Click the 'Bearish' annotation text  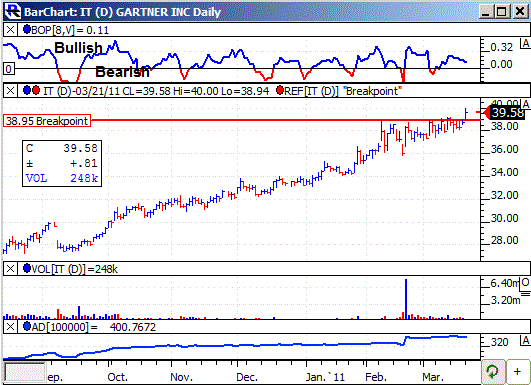click(122, 72)
